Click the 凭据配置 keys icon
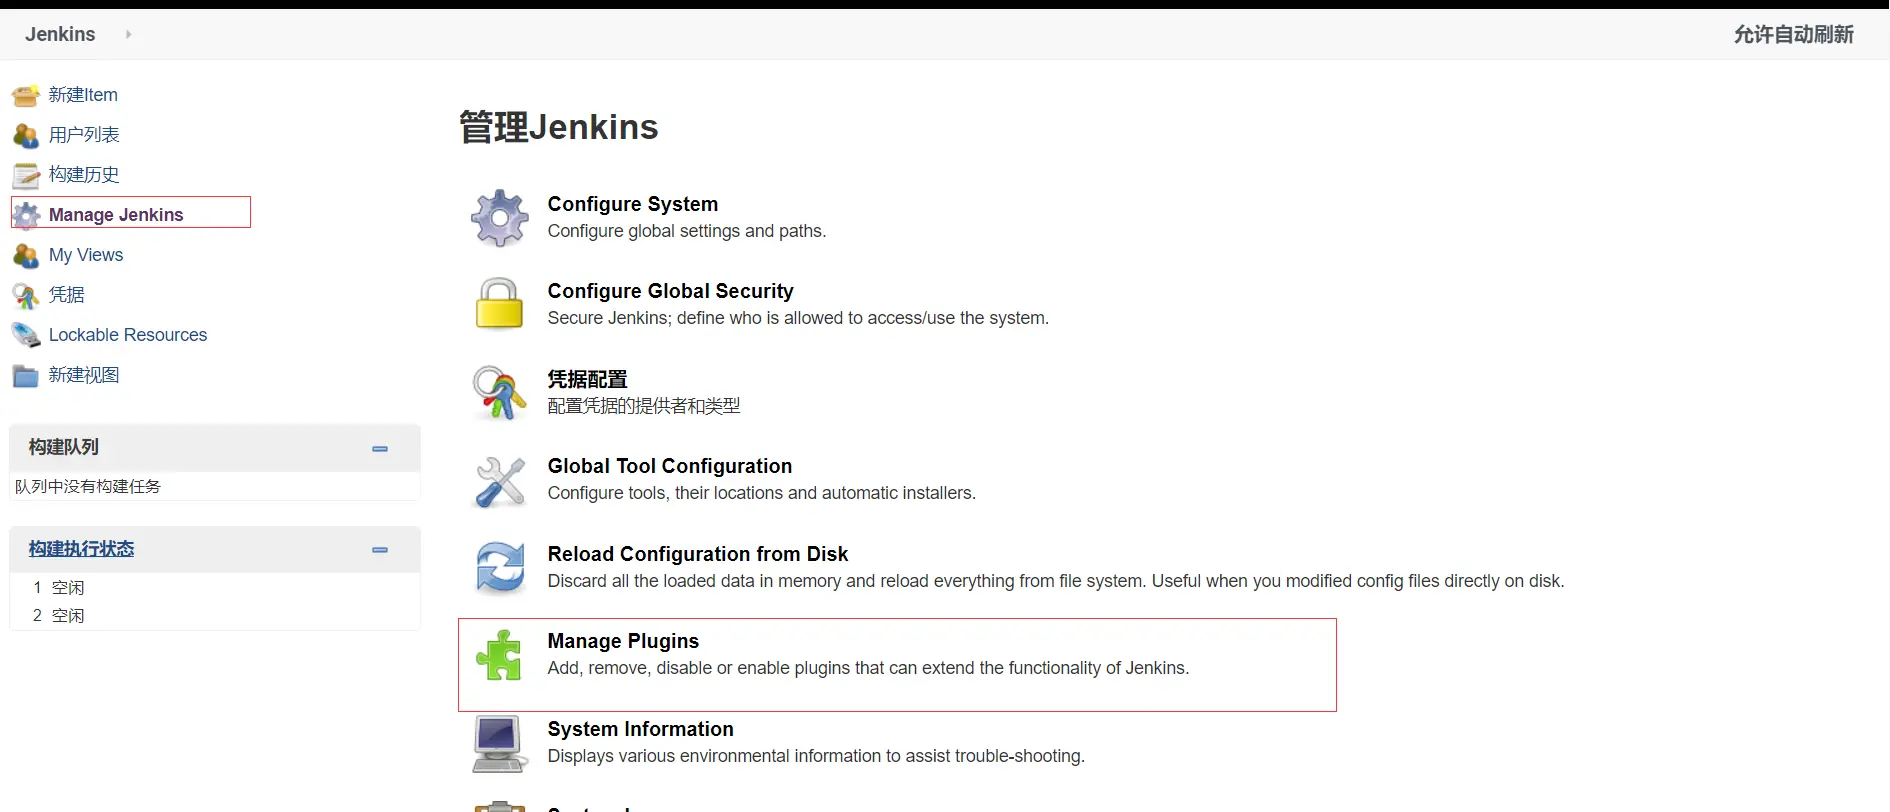 click(x=499, y=392)
